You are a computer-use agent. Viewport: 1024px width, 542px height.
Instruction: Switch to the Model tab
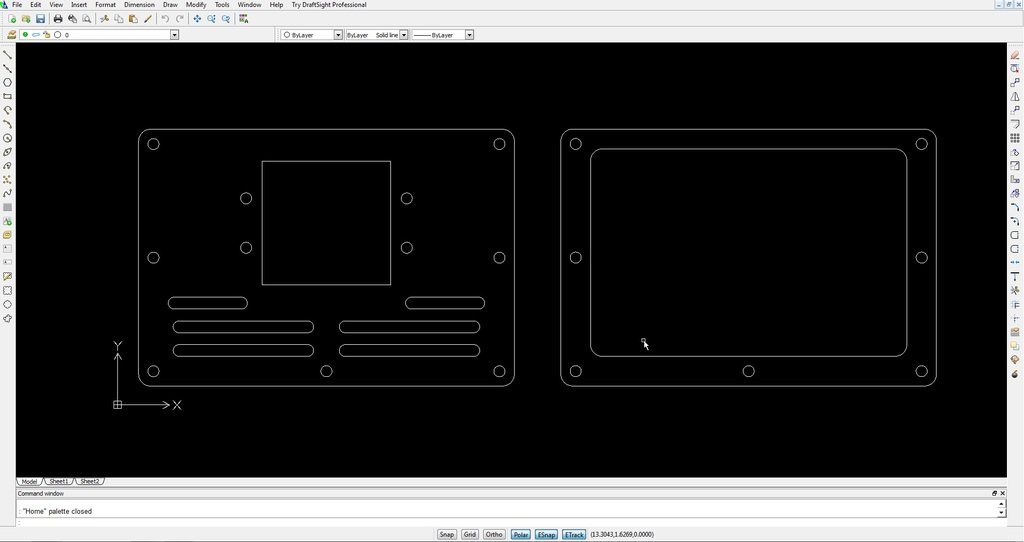coord(29,481)
